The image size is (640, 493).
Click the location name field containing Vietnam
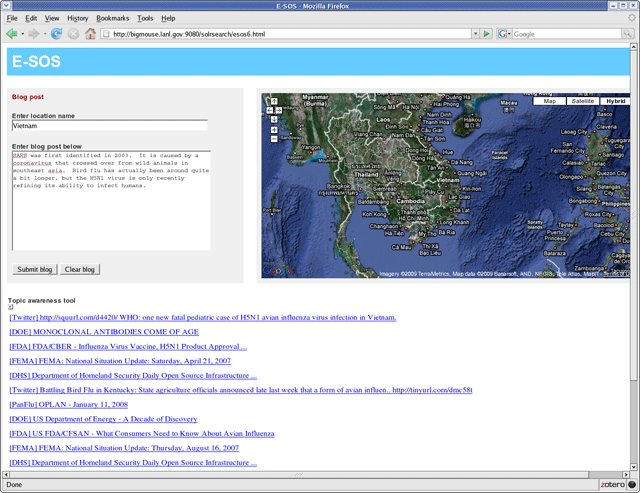pos(110,126)
